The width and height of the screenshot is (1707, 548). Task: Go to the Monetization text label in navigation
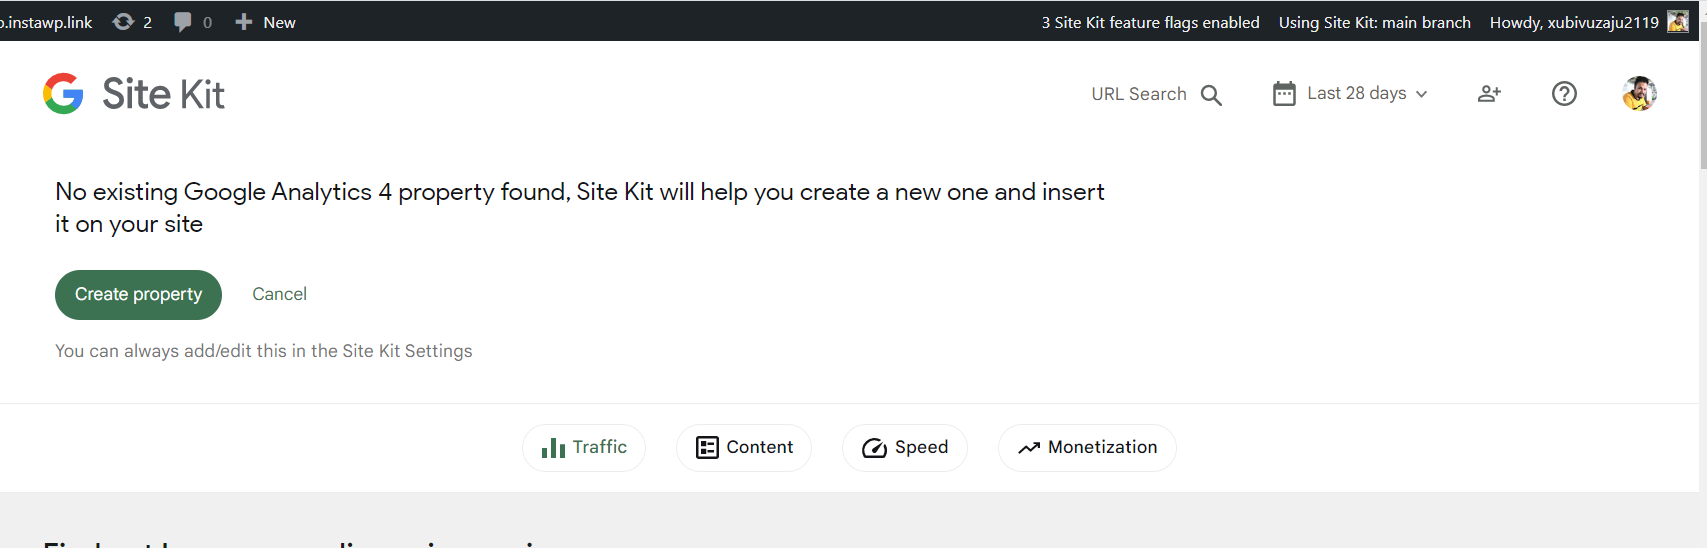coord(1102,447)
